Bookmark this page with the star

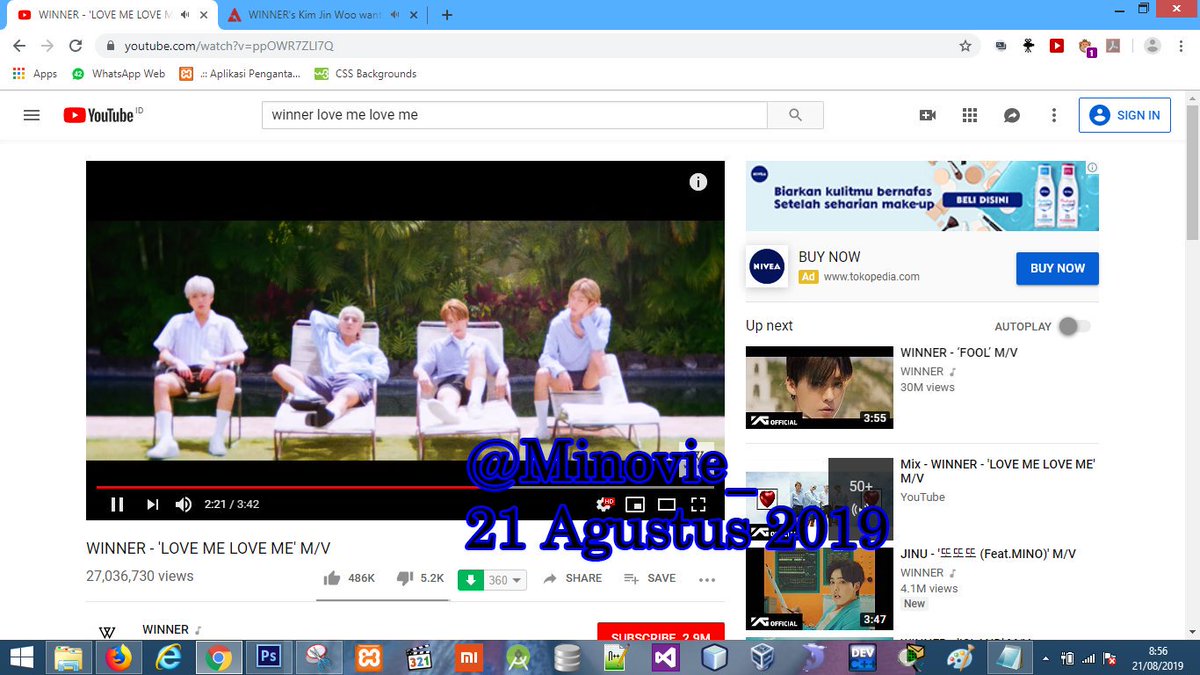coord(965,46)
